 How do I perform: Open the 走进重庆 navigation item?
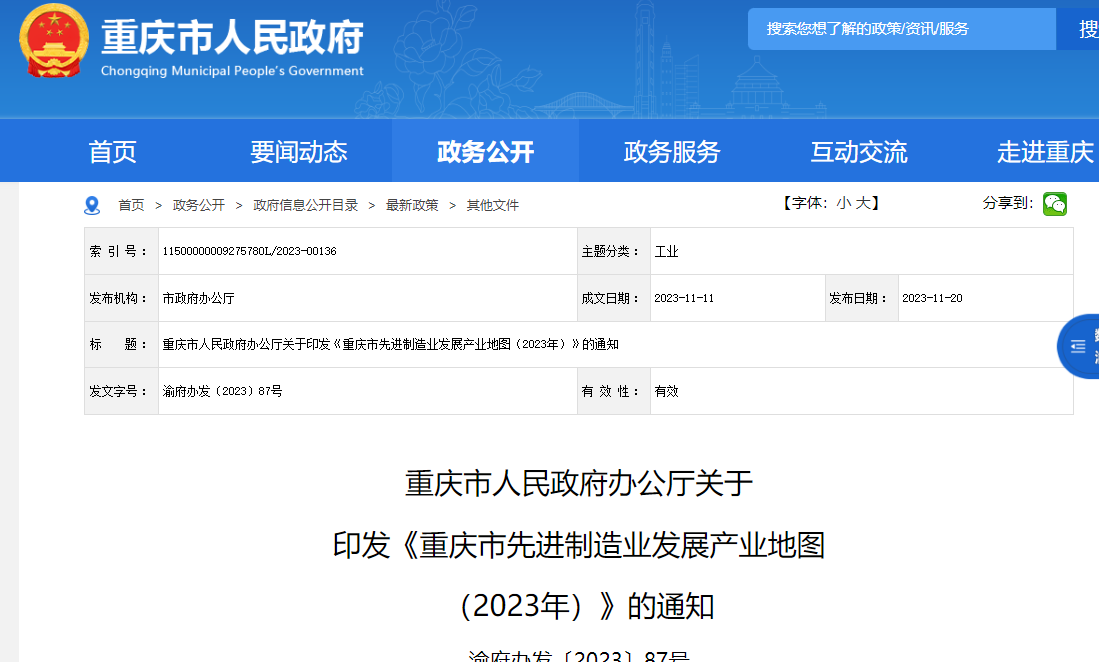pos(1044,151)
